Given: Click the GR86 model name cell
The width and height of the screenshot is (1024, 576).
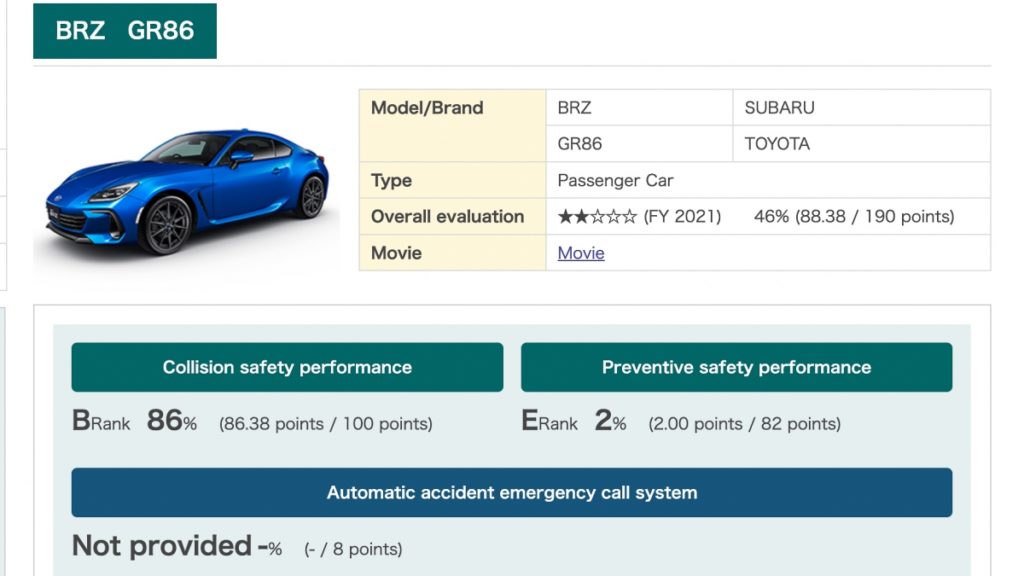Looking at the screenshot, I should [x=580, y=144].
